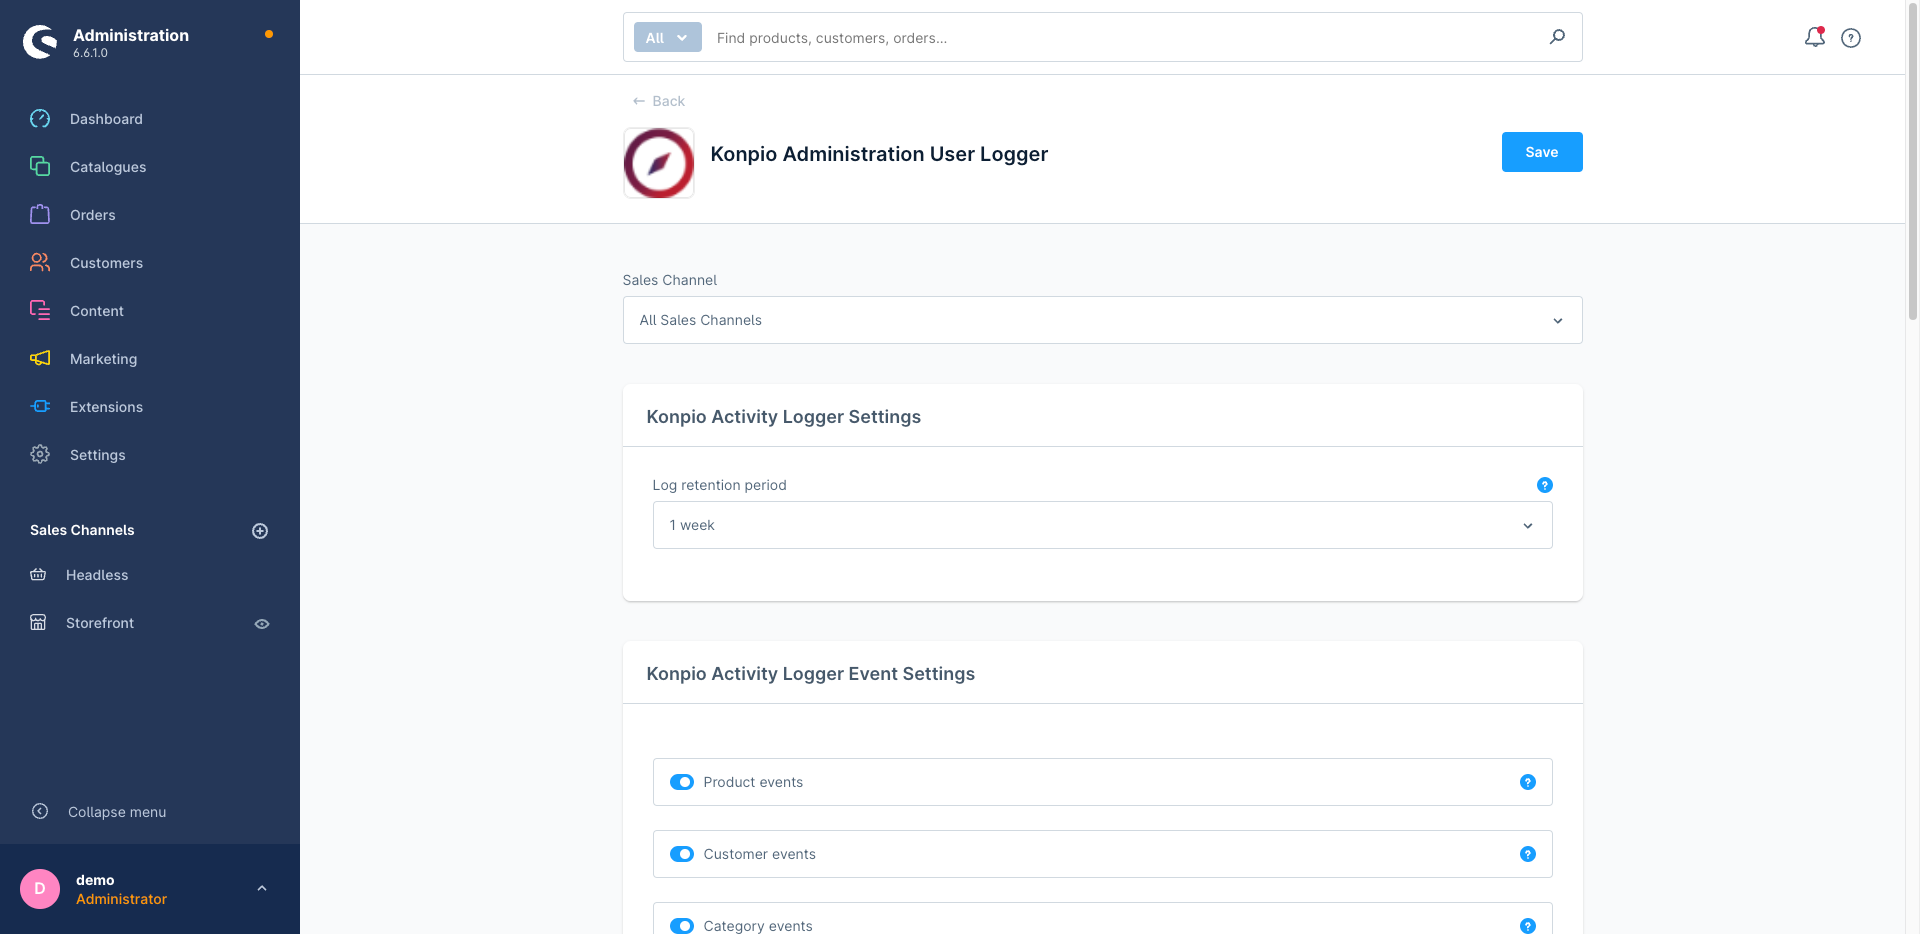This screenshot has height=934, width=1920.
Task: Click the Customers people icon
Action: (40, 262)
